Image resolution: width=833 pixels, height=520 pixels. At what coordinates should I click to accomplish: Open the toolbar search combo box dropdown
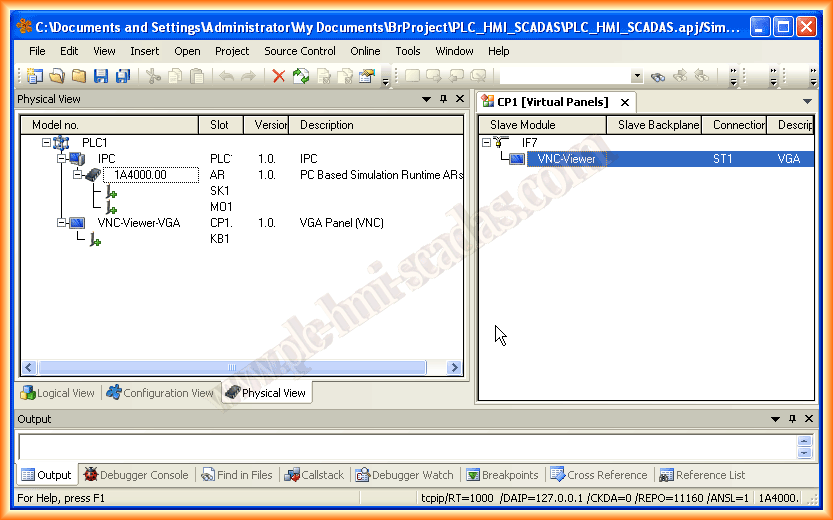[x=637, y=76]
